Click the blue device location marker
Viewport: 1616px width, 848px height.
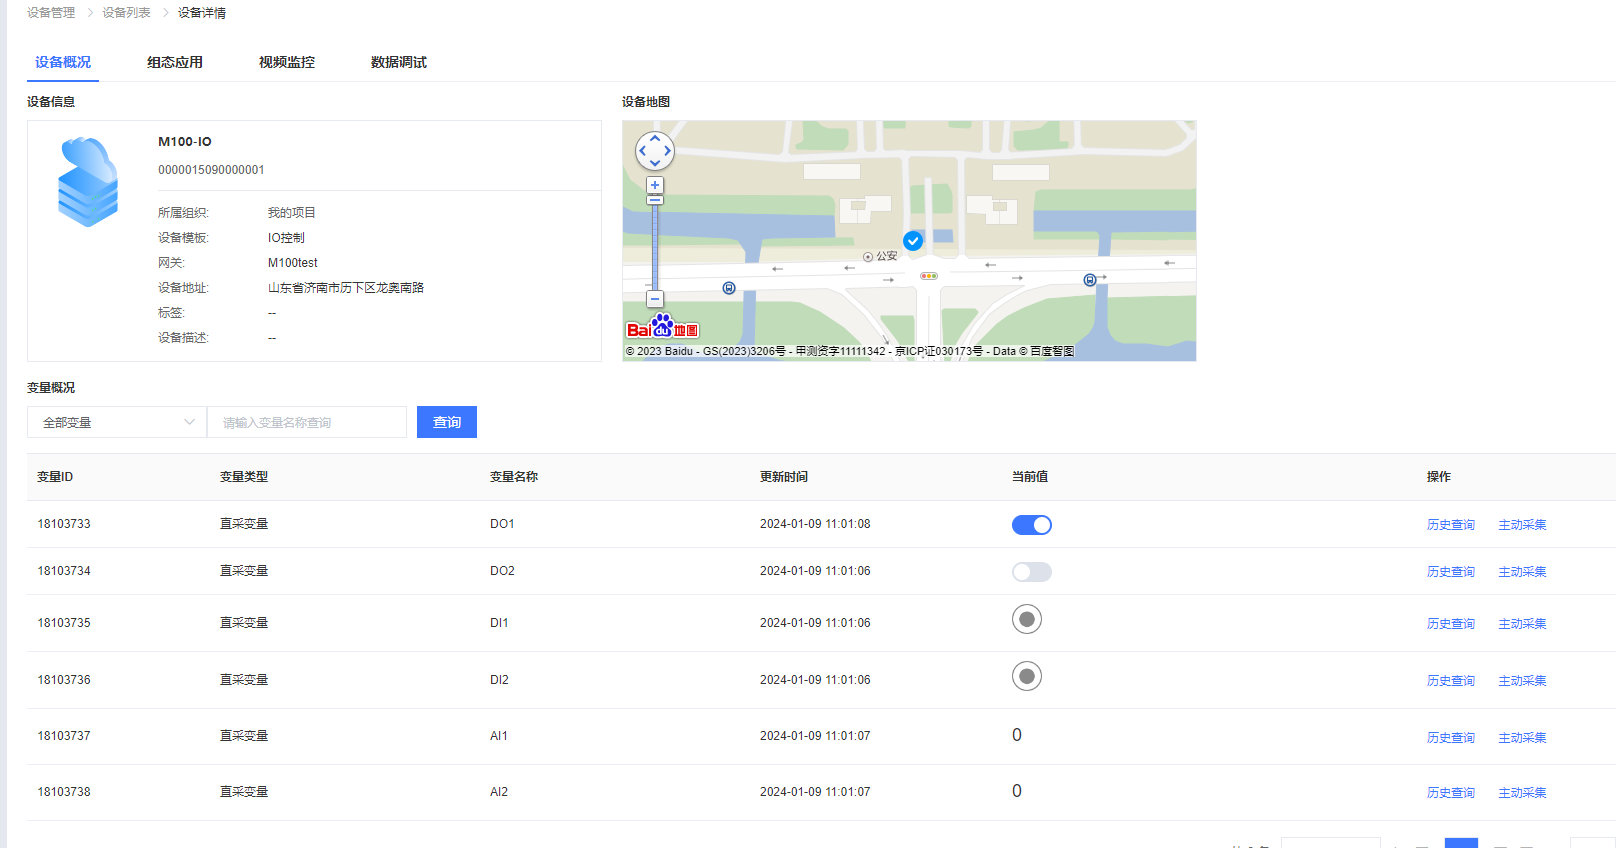pyautogui.click(x=913, y=241)
